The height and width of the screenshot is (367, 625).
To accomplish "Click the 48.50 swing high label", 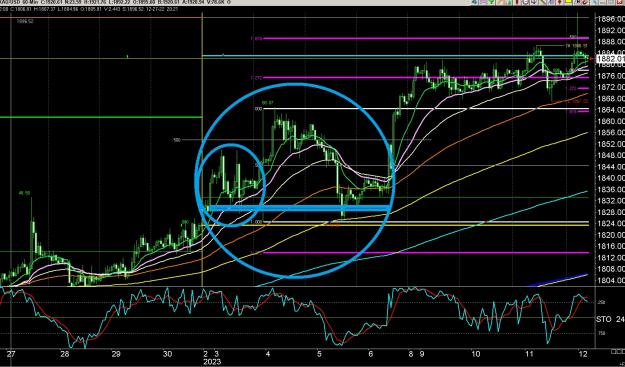I will (x=24, y=193).
